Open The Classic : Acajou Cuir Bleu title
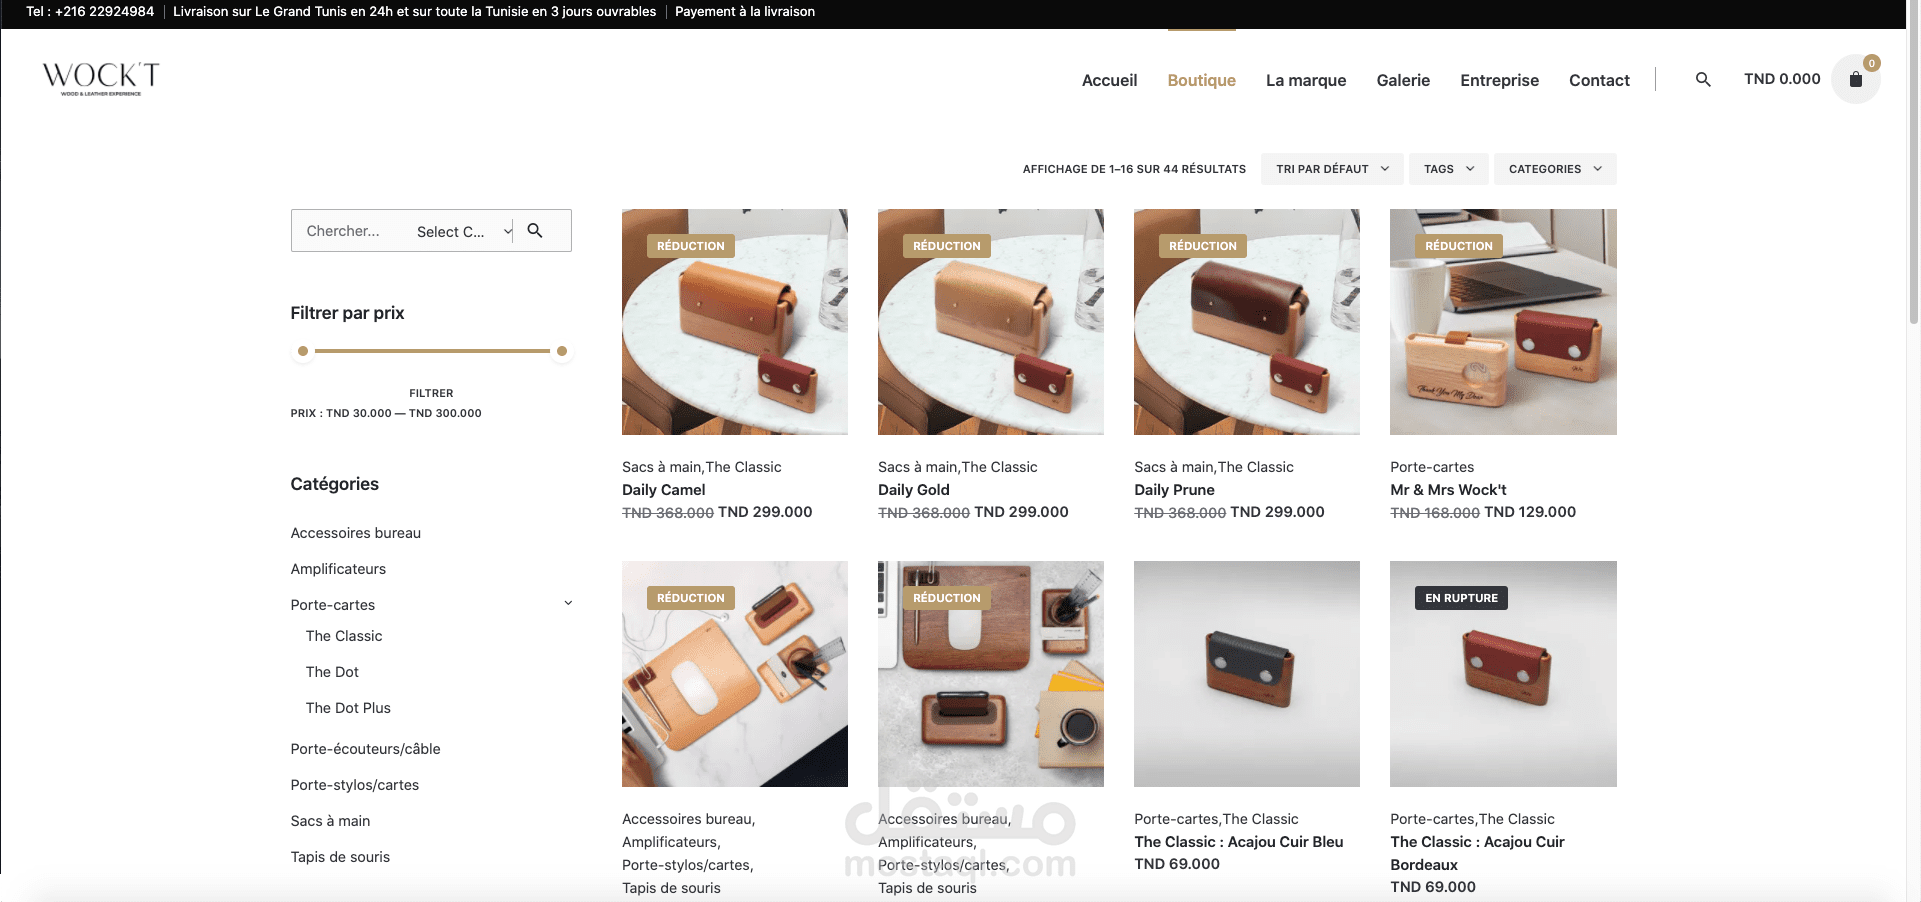 pos(1239,842)
